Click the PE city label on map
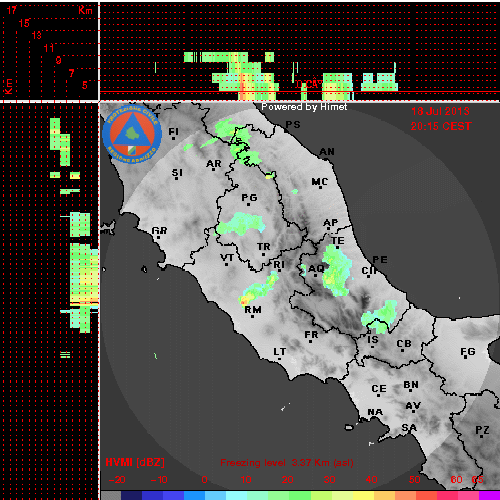The image size is (500, 500). pos(380,260)
